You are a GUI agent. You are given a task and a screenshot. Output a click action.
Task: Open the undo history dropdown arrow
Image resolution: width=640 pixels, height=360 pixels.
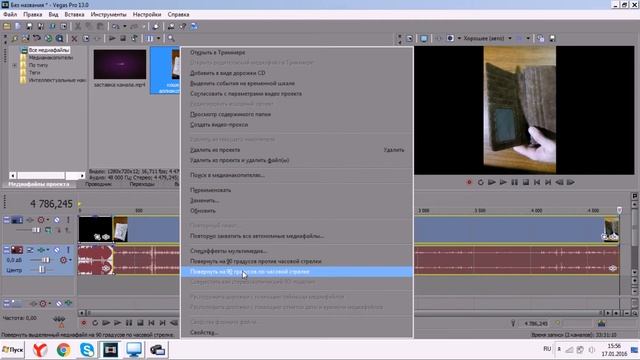pos(124,26)
